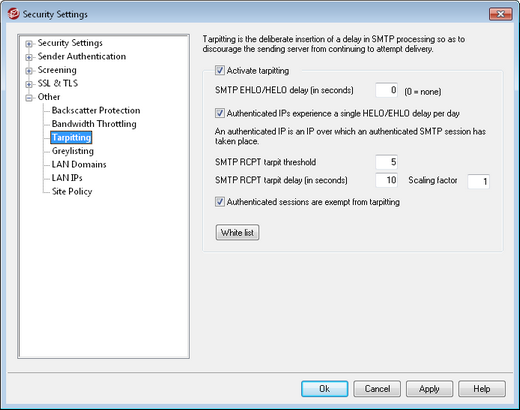Select Greylisting in the tree
This screenshot has height=410, width=520.
[73, 151]
